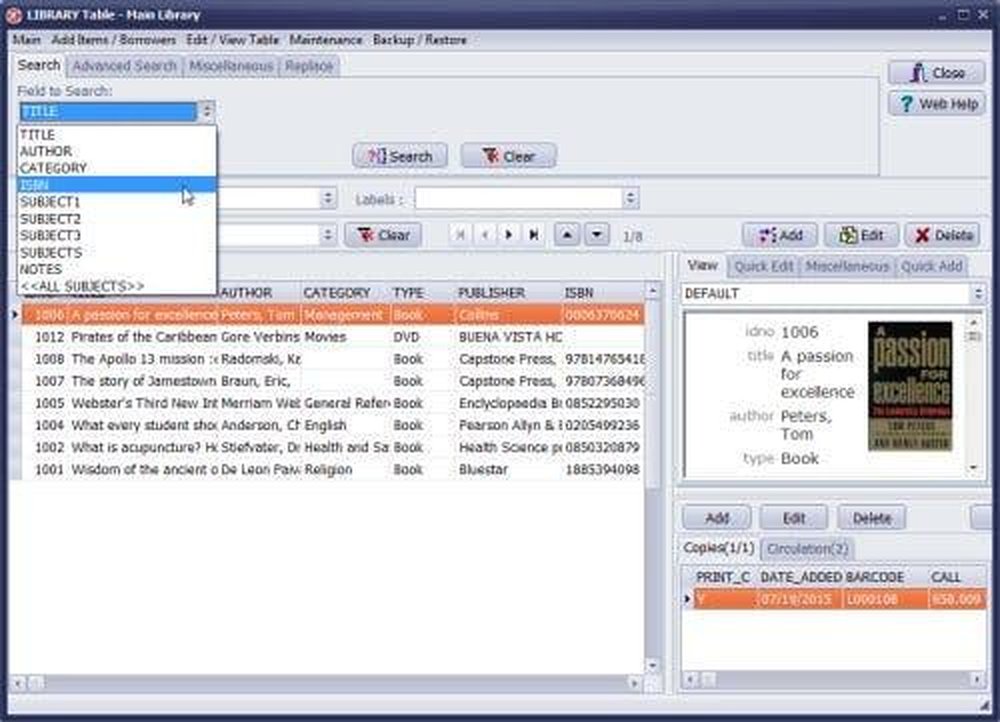Go to next record arrow icon
Image resolution: width=1000 pixels, height=722 pixels.
[509, 235]
